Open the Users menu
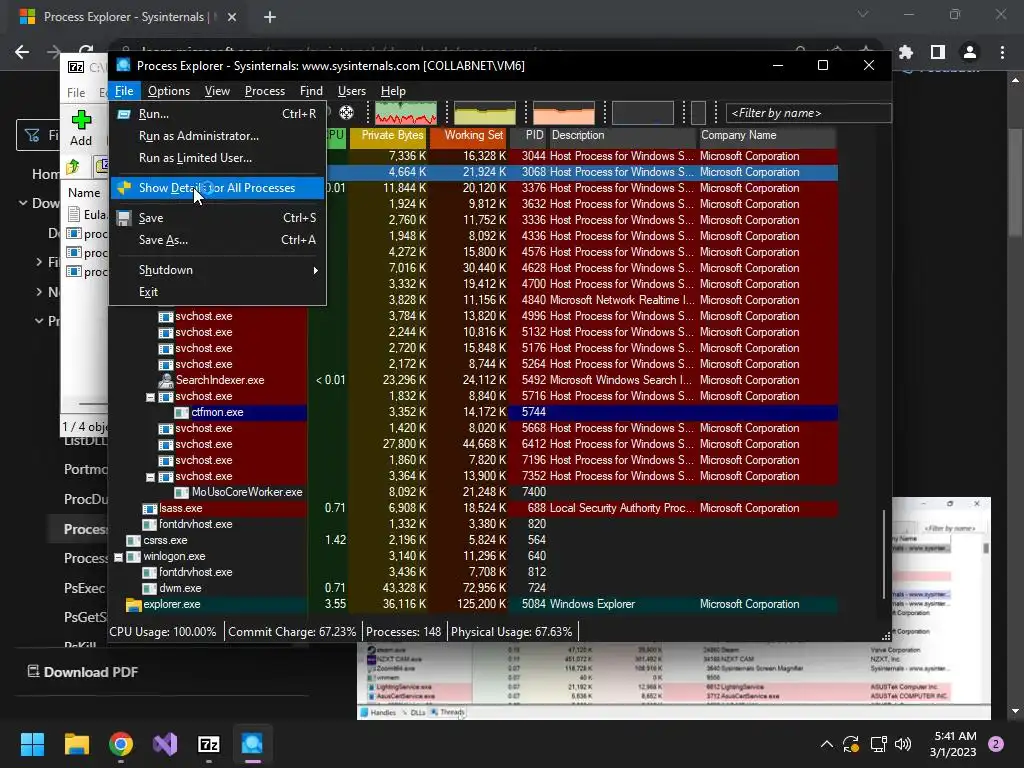The image size is (1024, 768). pyautogui.click(x=351, y=91)
